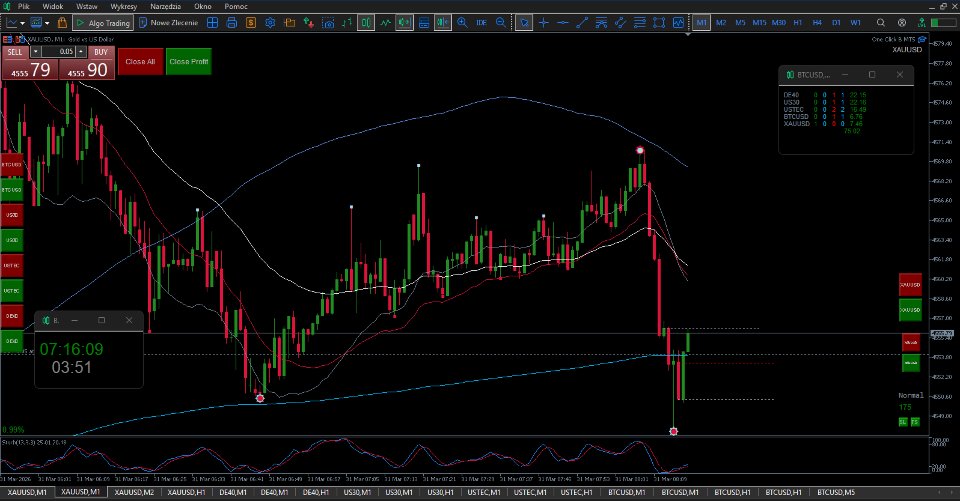Click the print icon in the toolbar
The image size is (960, 501).
(x=231, y=23)
